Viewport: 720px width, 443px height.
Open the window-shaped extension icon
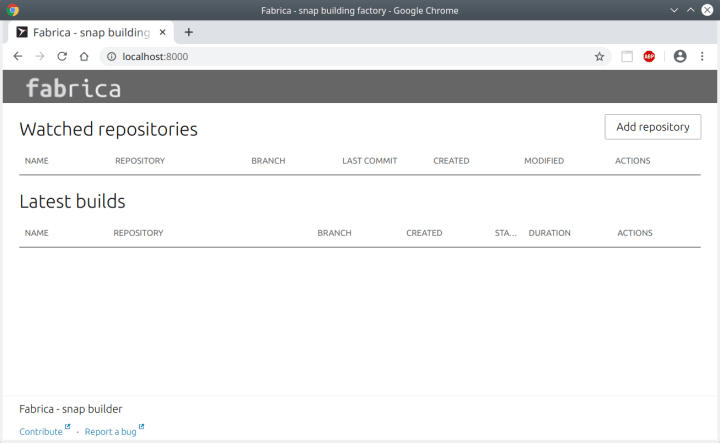click(627, 56)
